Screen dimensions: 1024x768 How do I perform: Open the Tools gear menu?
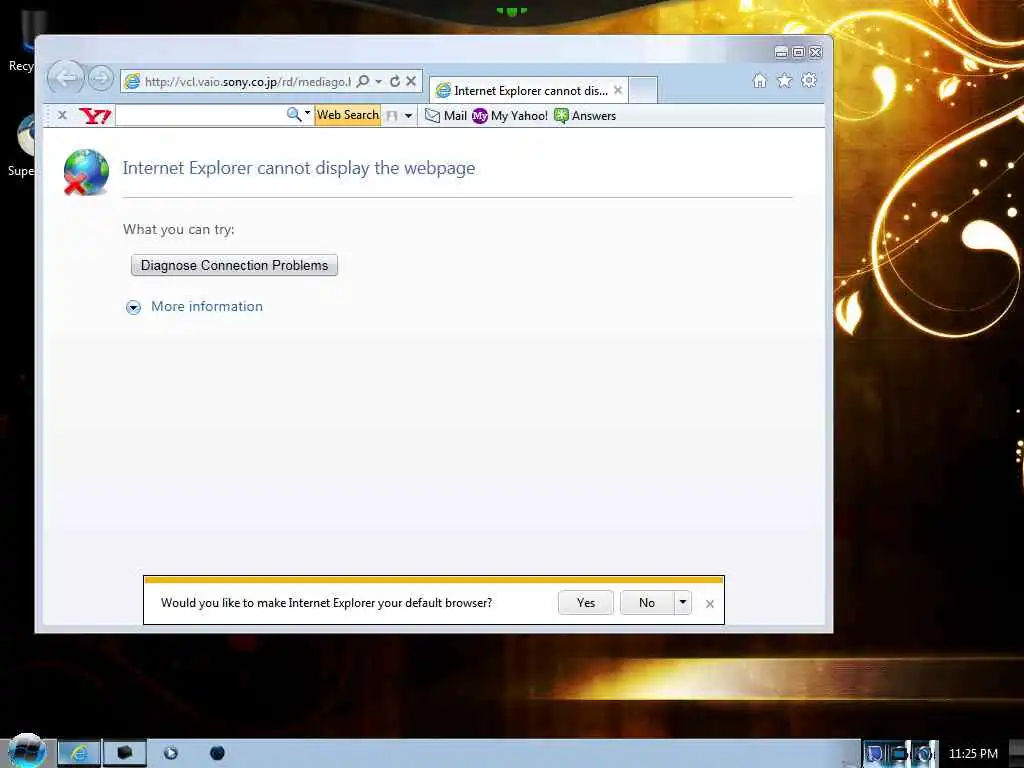click(x=809, y=80)
